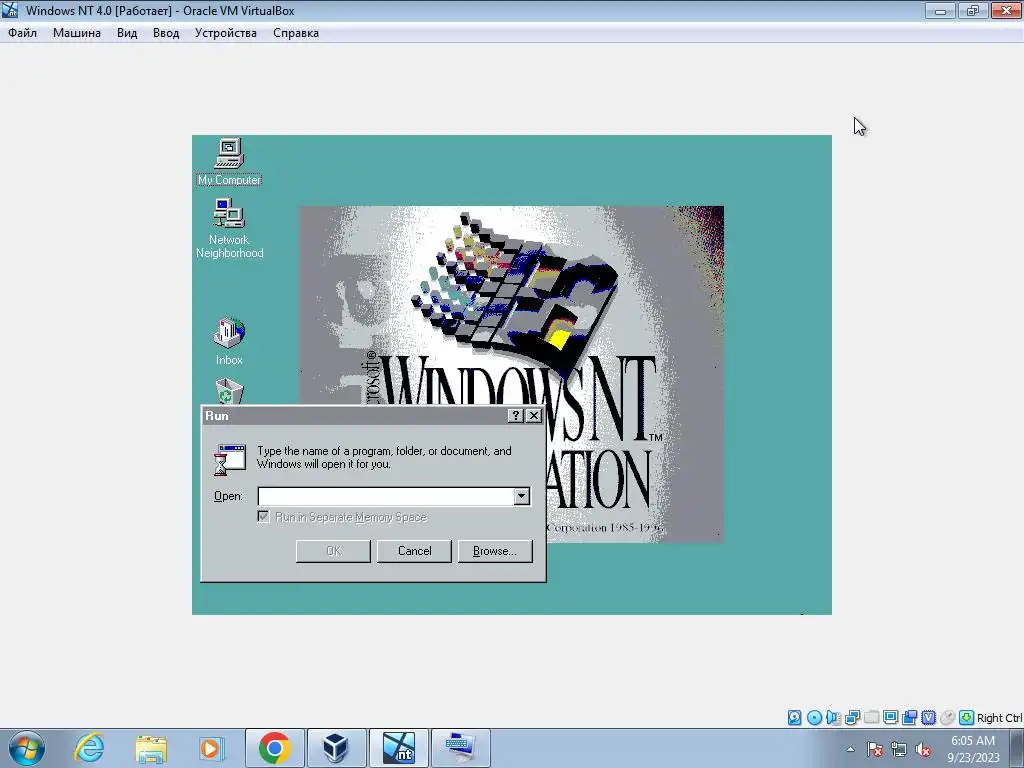Click the mouse integration indicator icon
The width and height of the screenshot is (1024, 768).
coord(947,718)
